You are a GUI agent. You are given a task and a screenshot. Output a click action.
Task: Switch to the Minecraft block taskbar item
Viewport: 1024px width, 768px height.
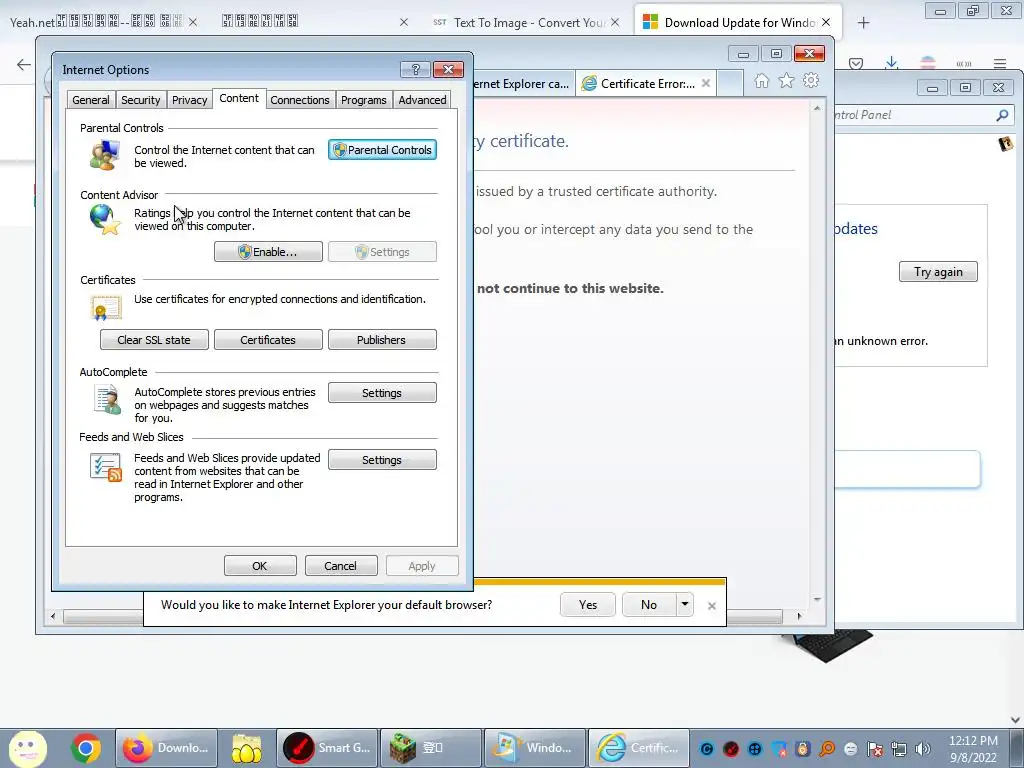point(431,748)
